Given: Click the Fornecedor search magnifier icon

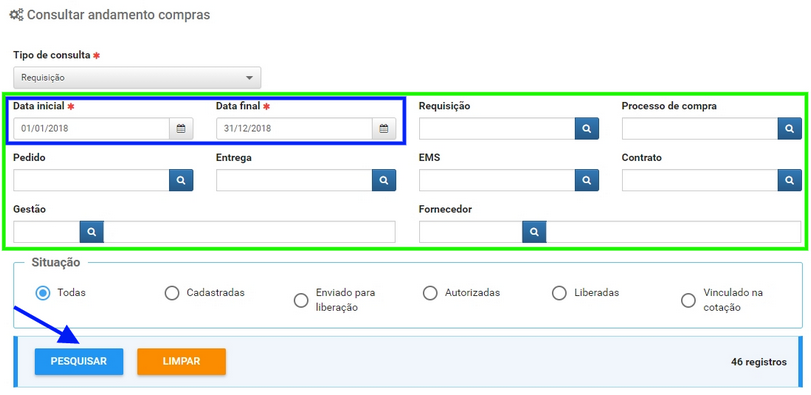Looking at the screenshot, I should pos(534,232).
